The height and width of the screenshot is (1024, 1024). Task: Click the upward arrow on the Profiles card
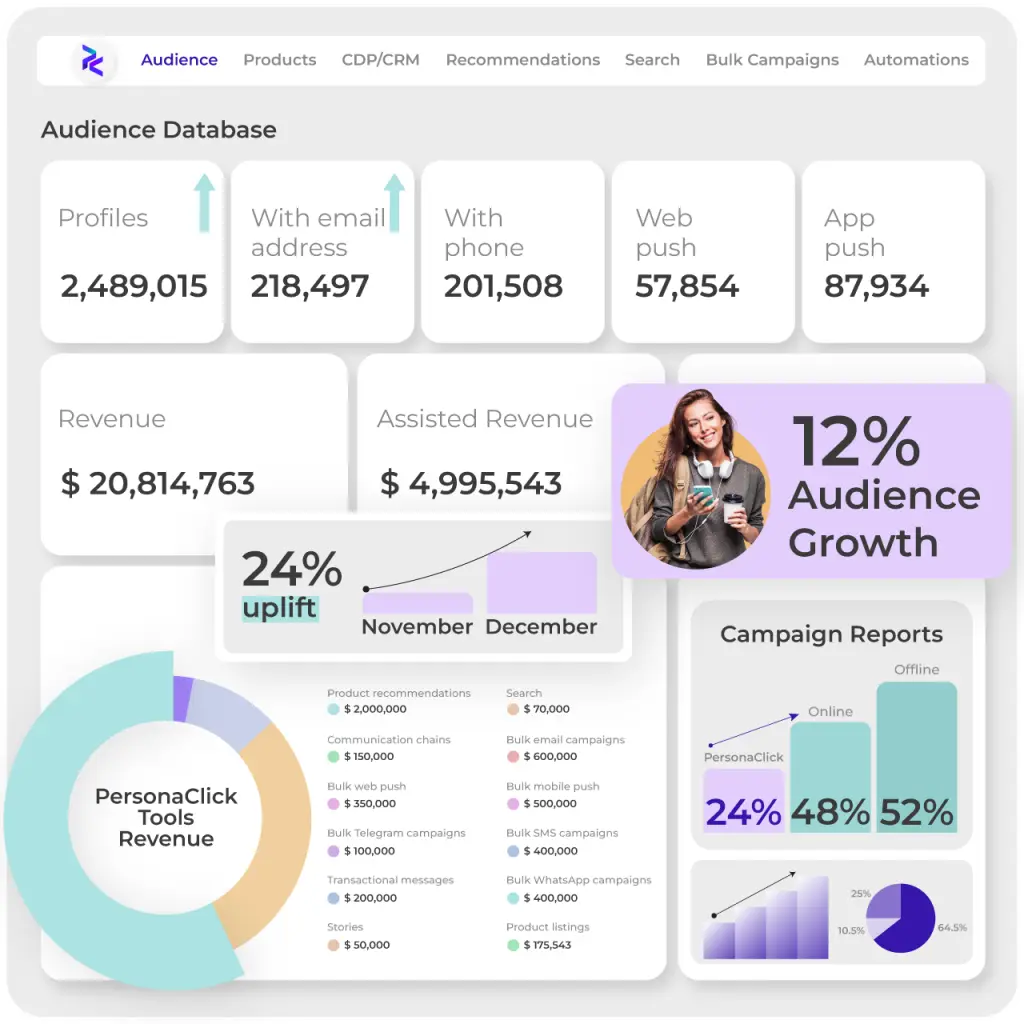(x=205, y=199)
